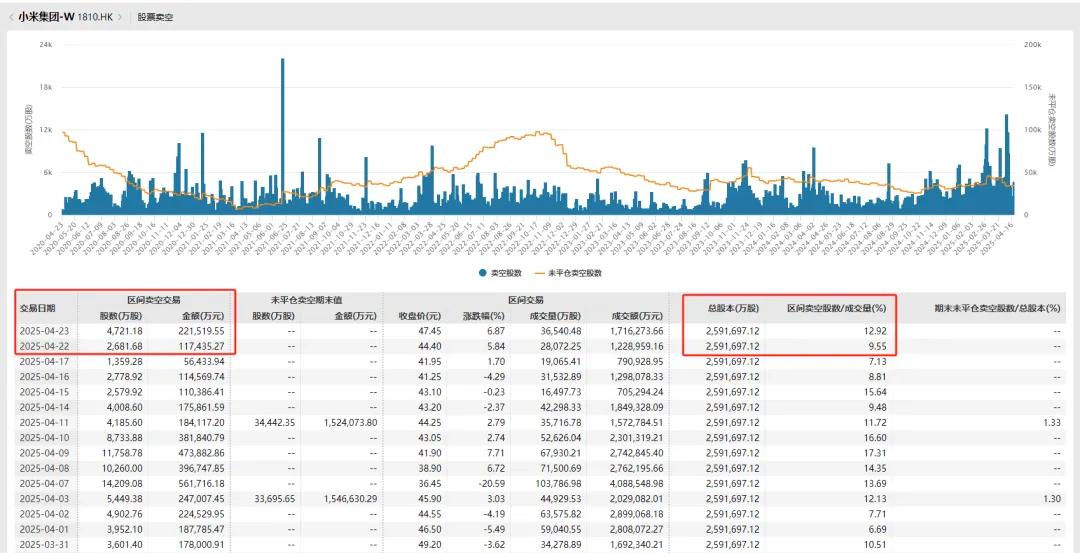Sort by 成交量(万股) column header

coord(552,316)
